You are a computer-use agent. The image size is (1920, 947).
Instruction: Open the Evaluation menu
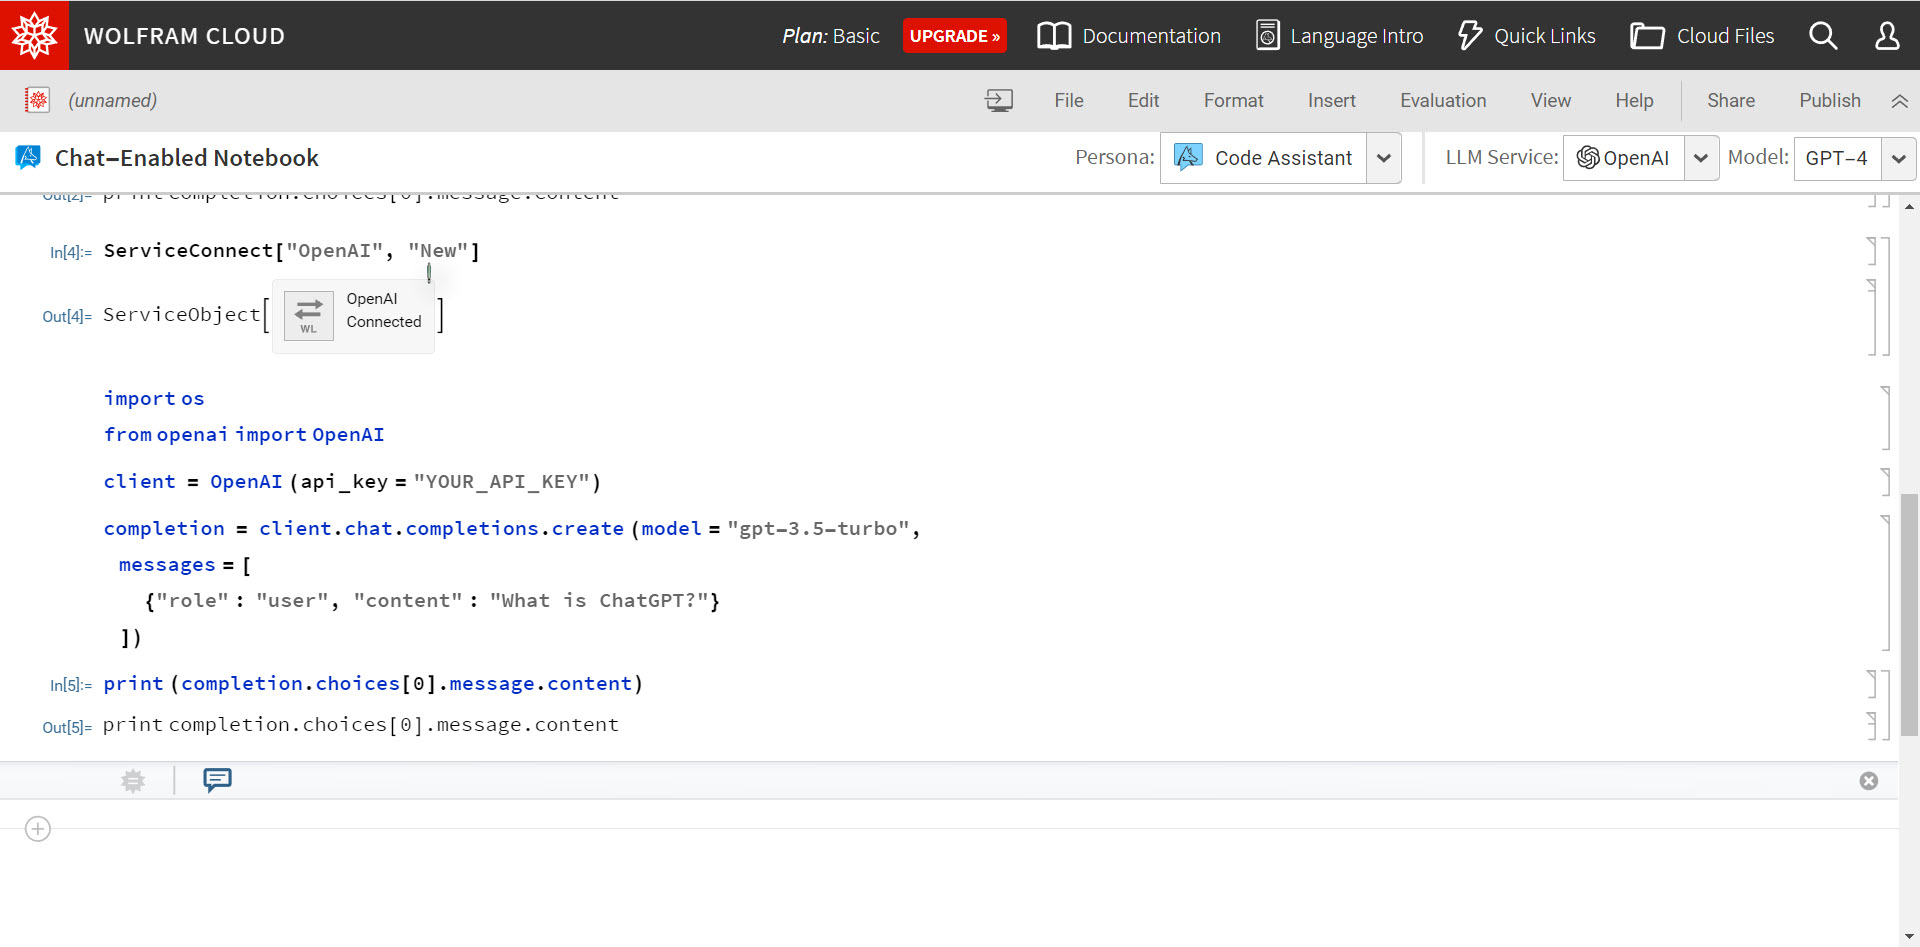click(1443, 100)
